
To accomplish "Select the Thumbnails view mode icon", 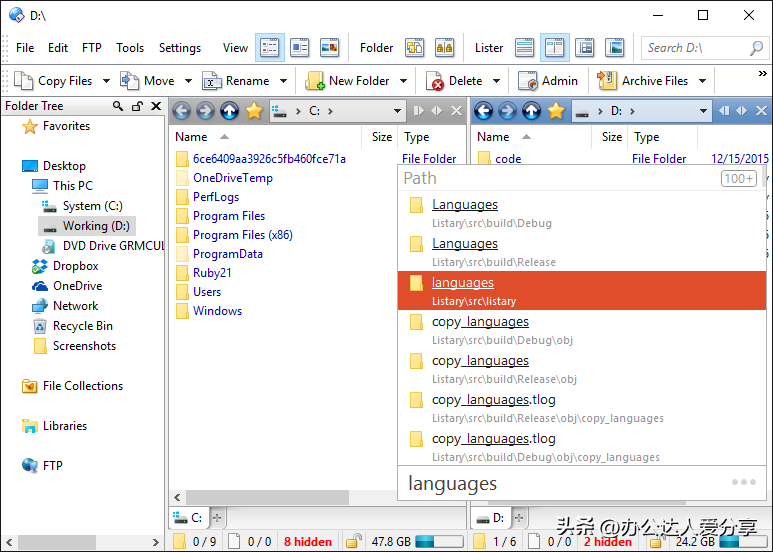I will pyautogui.click(x=329, y=48).
